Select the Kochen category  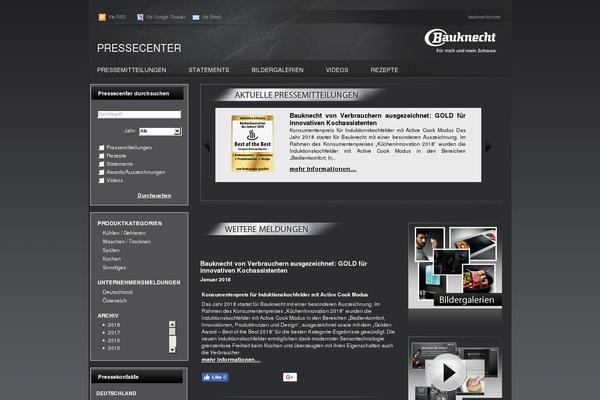click(111, 259)
